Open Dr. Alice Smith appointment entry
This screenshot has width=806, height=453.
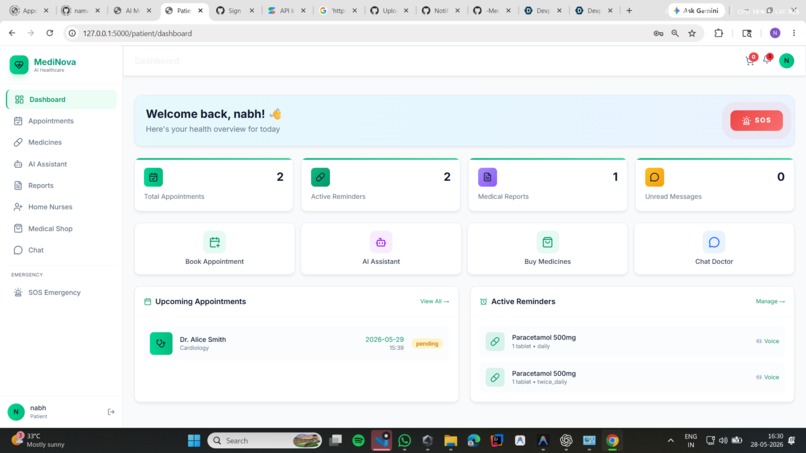(x=296, y=343)
